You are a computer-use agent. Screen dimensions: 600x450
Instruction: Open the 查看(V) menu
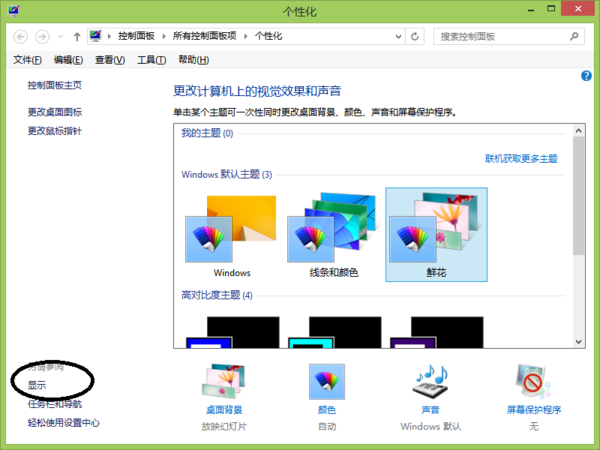tap(110, 60)
